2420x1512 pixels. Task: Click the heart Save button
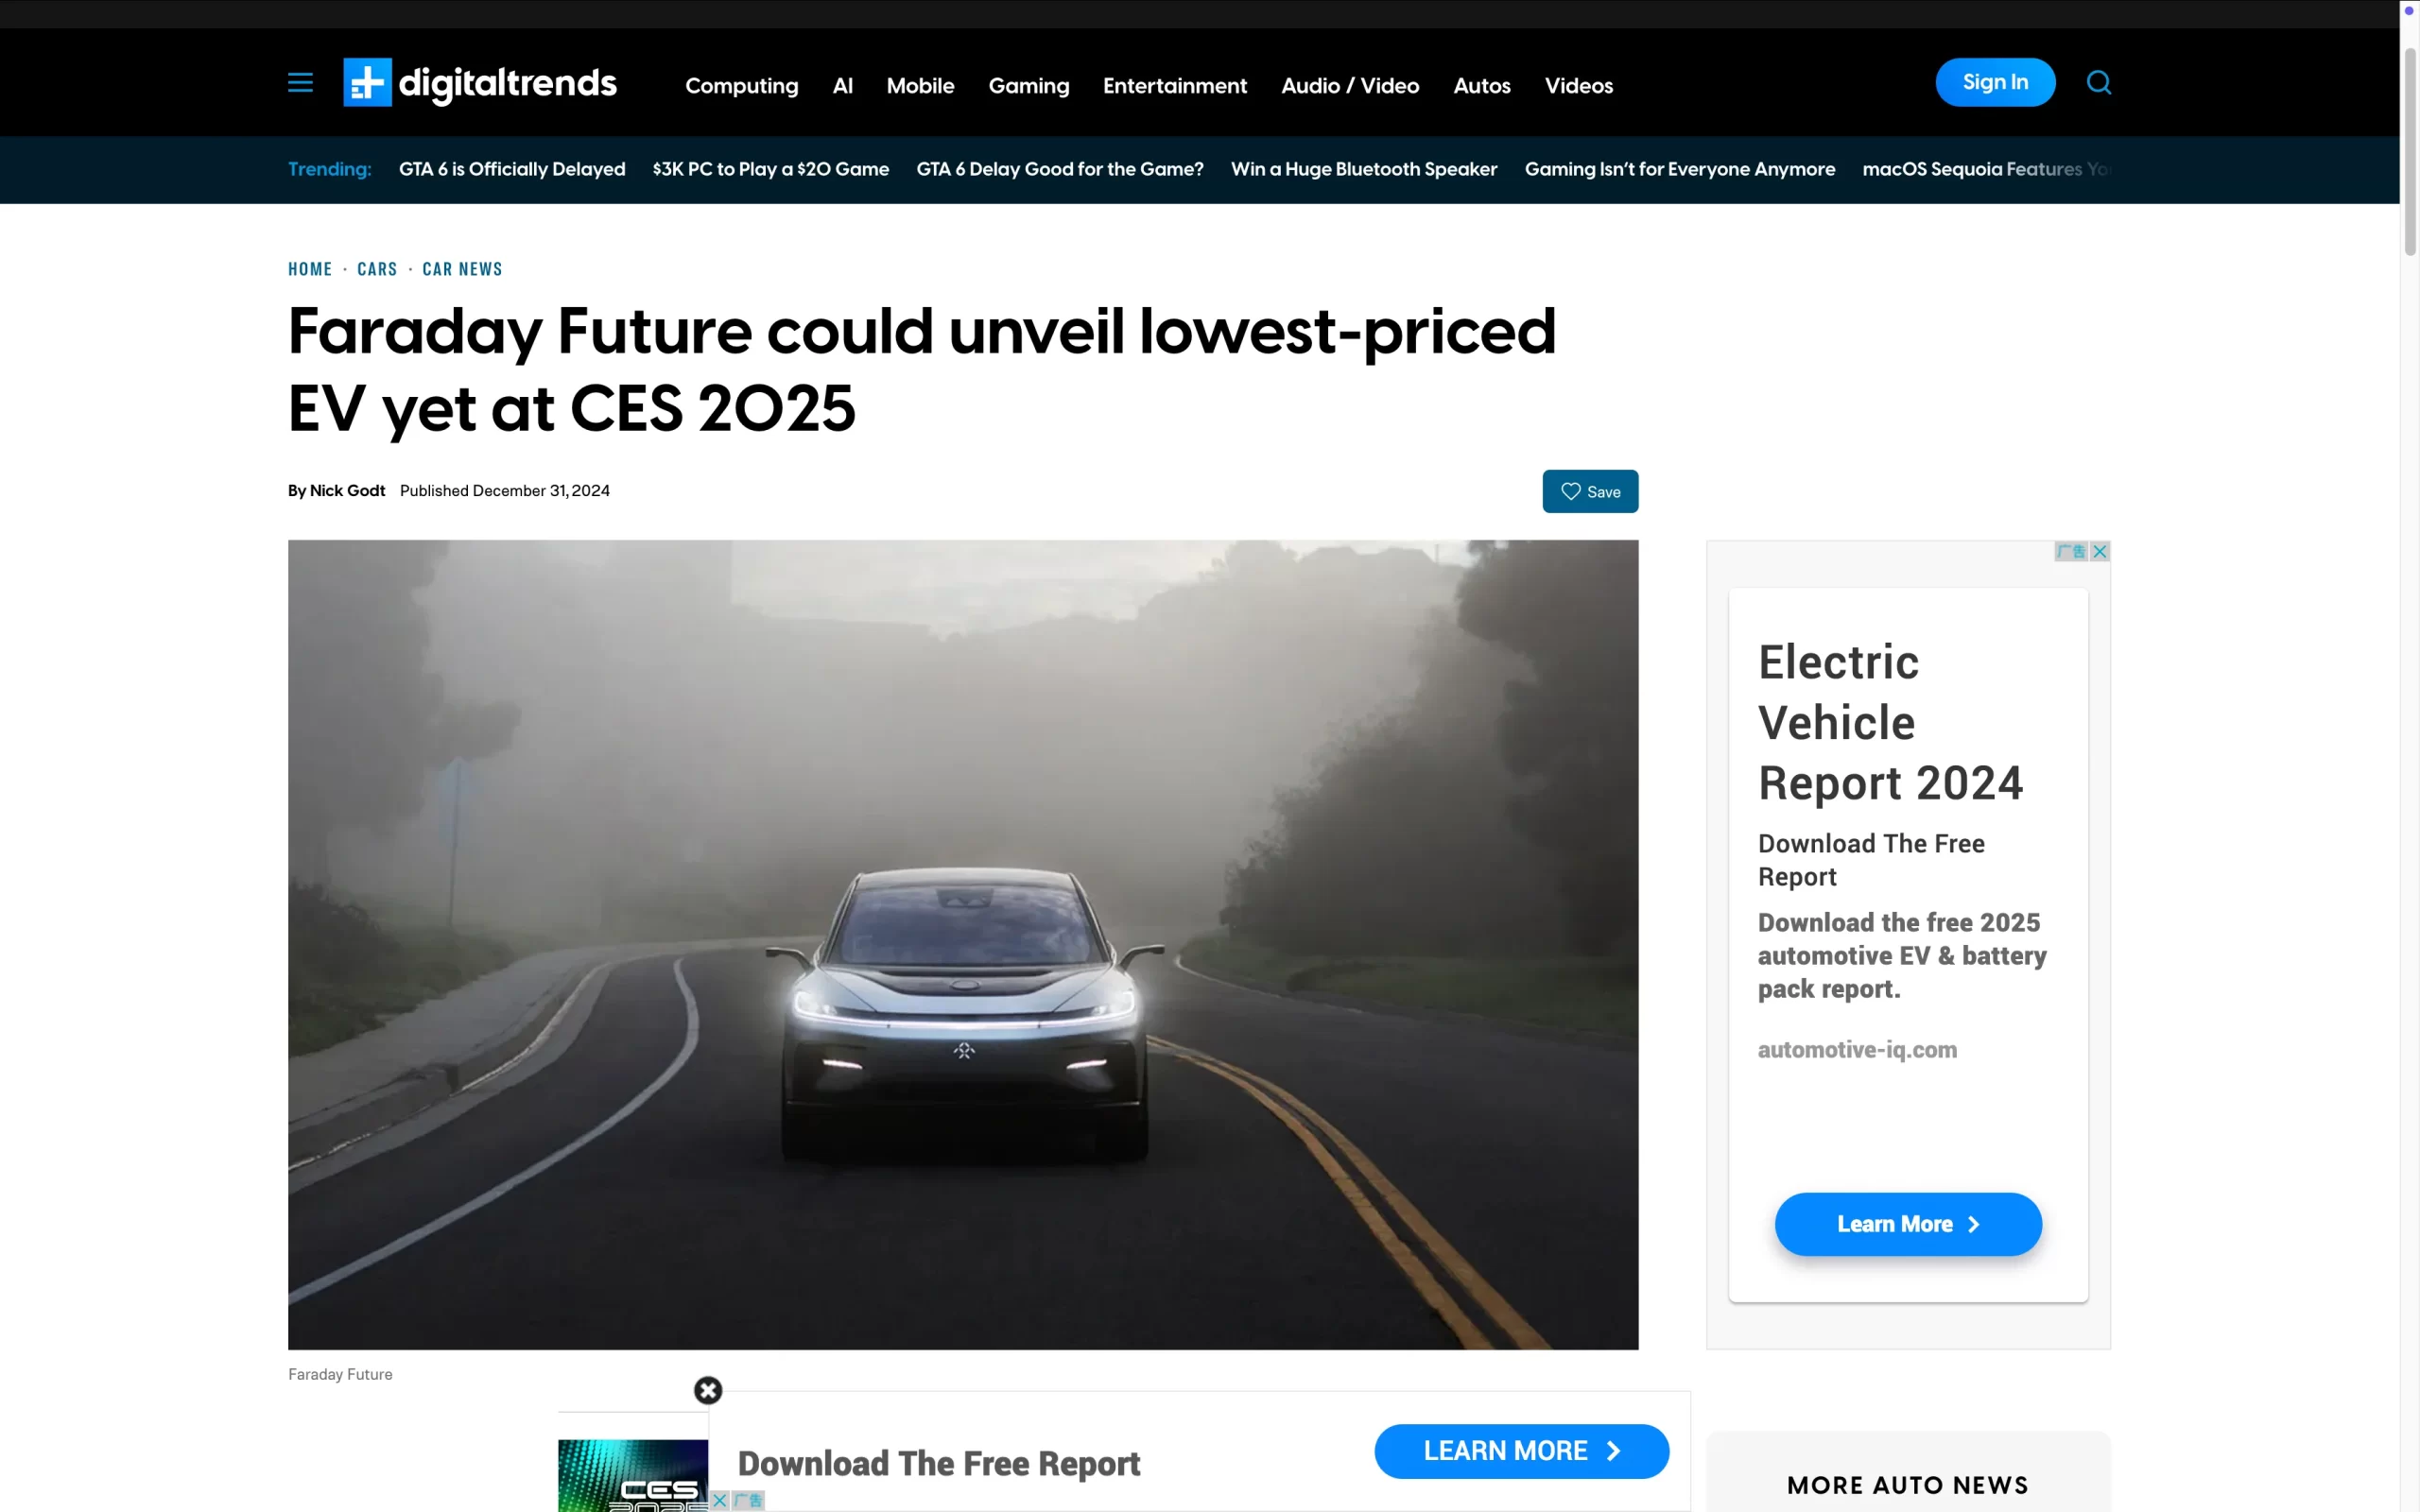coord(1590,491)
